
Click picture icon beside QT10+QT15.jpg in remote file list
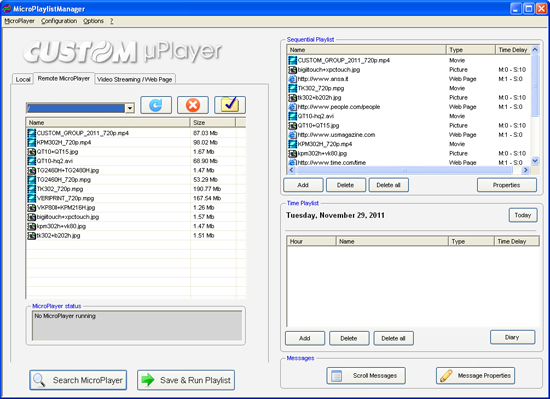(32, 152)
